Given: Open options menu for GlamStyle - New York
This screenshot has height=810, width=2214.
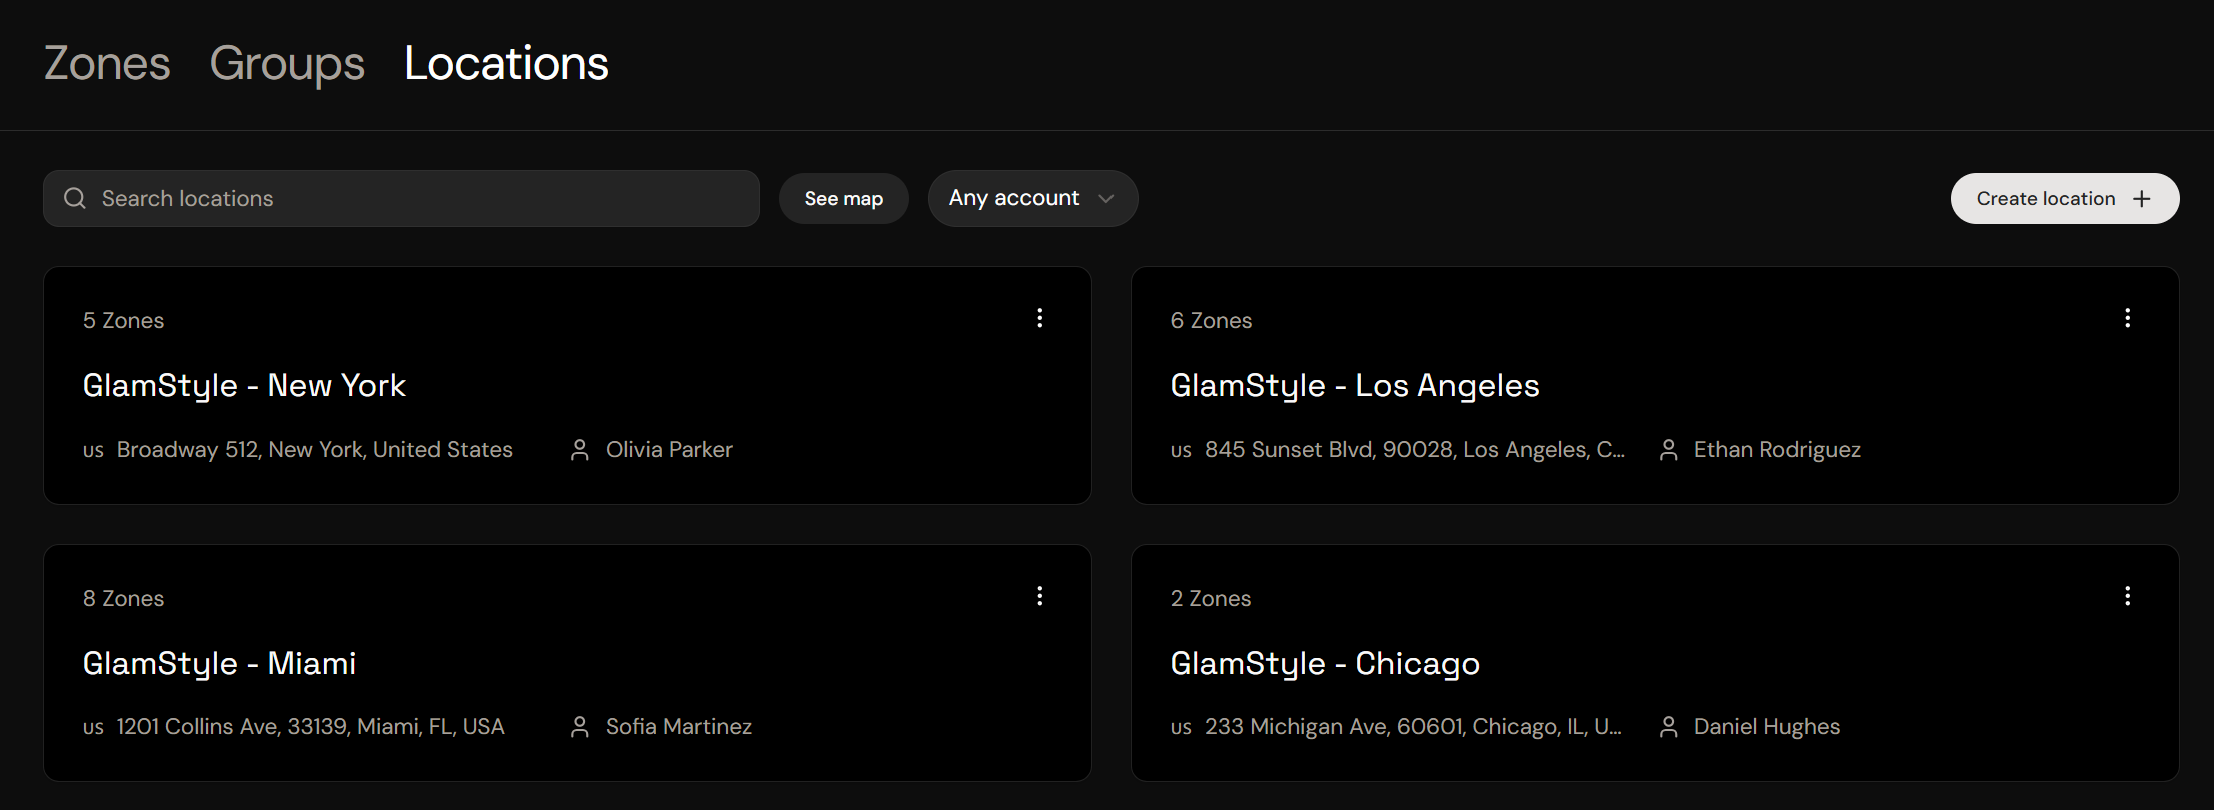Looking at the screenshot, I should click(1040, 318).
